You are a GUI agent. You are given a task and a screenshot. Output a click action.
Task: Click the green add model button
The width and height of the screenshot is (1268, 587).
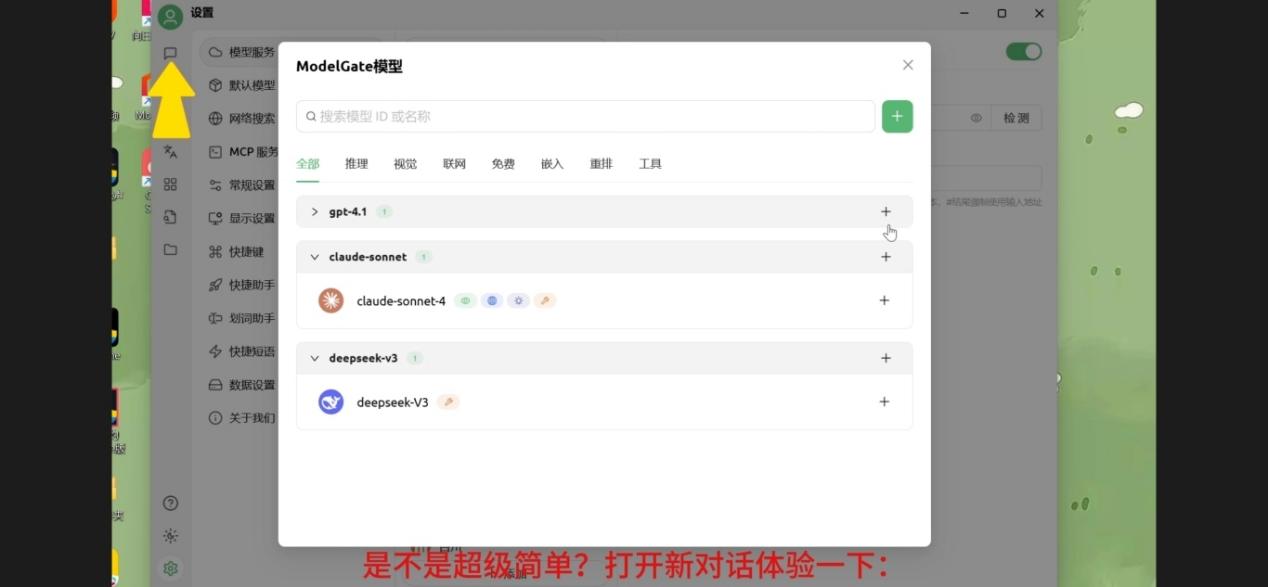[897, 116]
